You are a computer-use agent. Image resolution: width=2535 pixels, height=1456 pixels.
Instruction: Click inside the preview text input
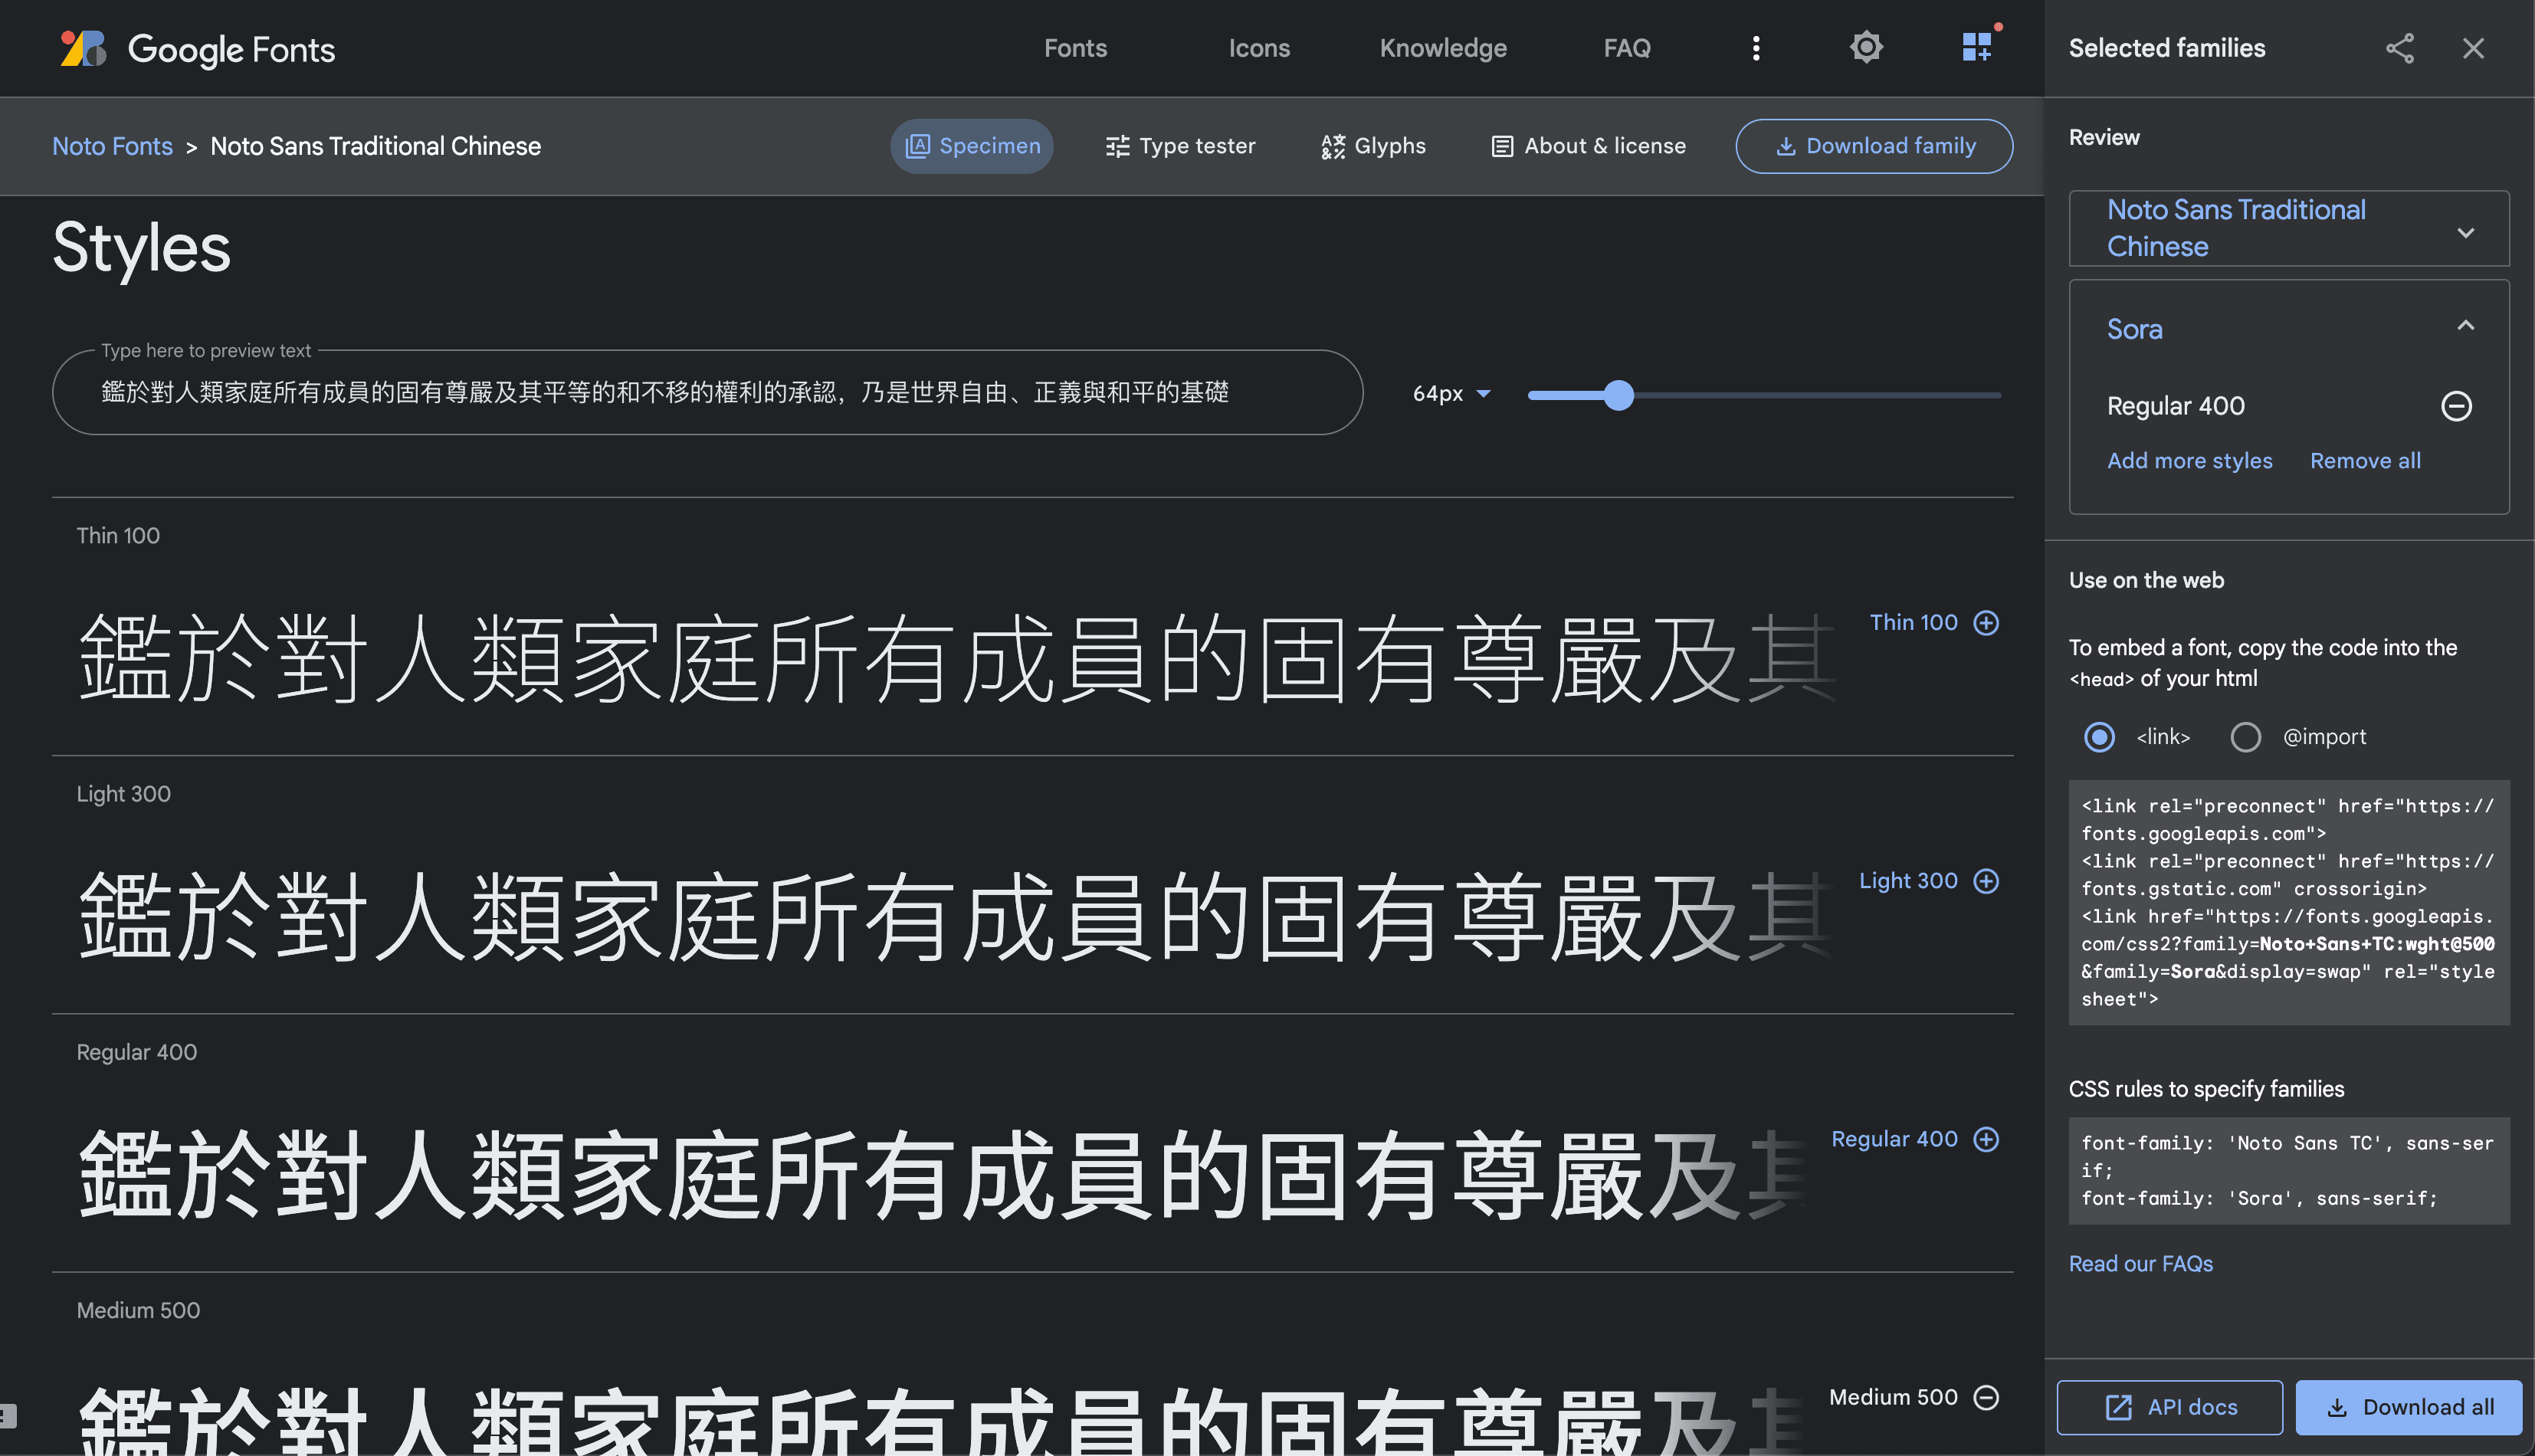click(707, 392)
